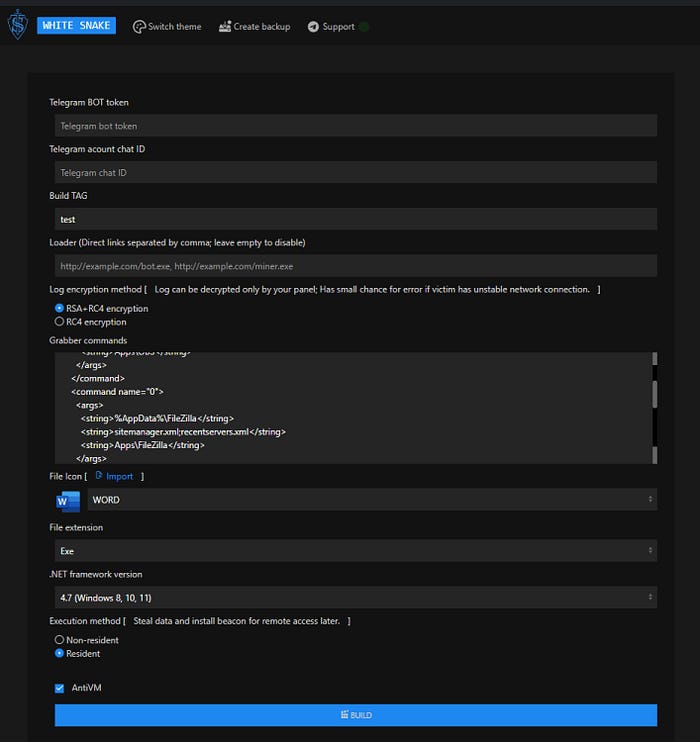Open the .NET framework version dropdown
Screen dimensions: 700x742
click(355, 598)
